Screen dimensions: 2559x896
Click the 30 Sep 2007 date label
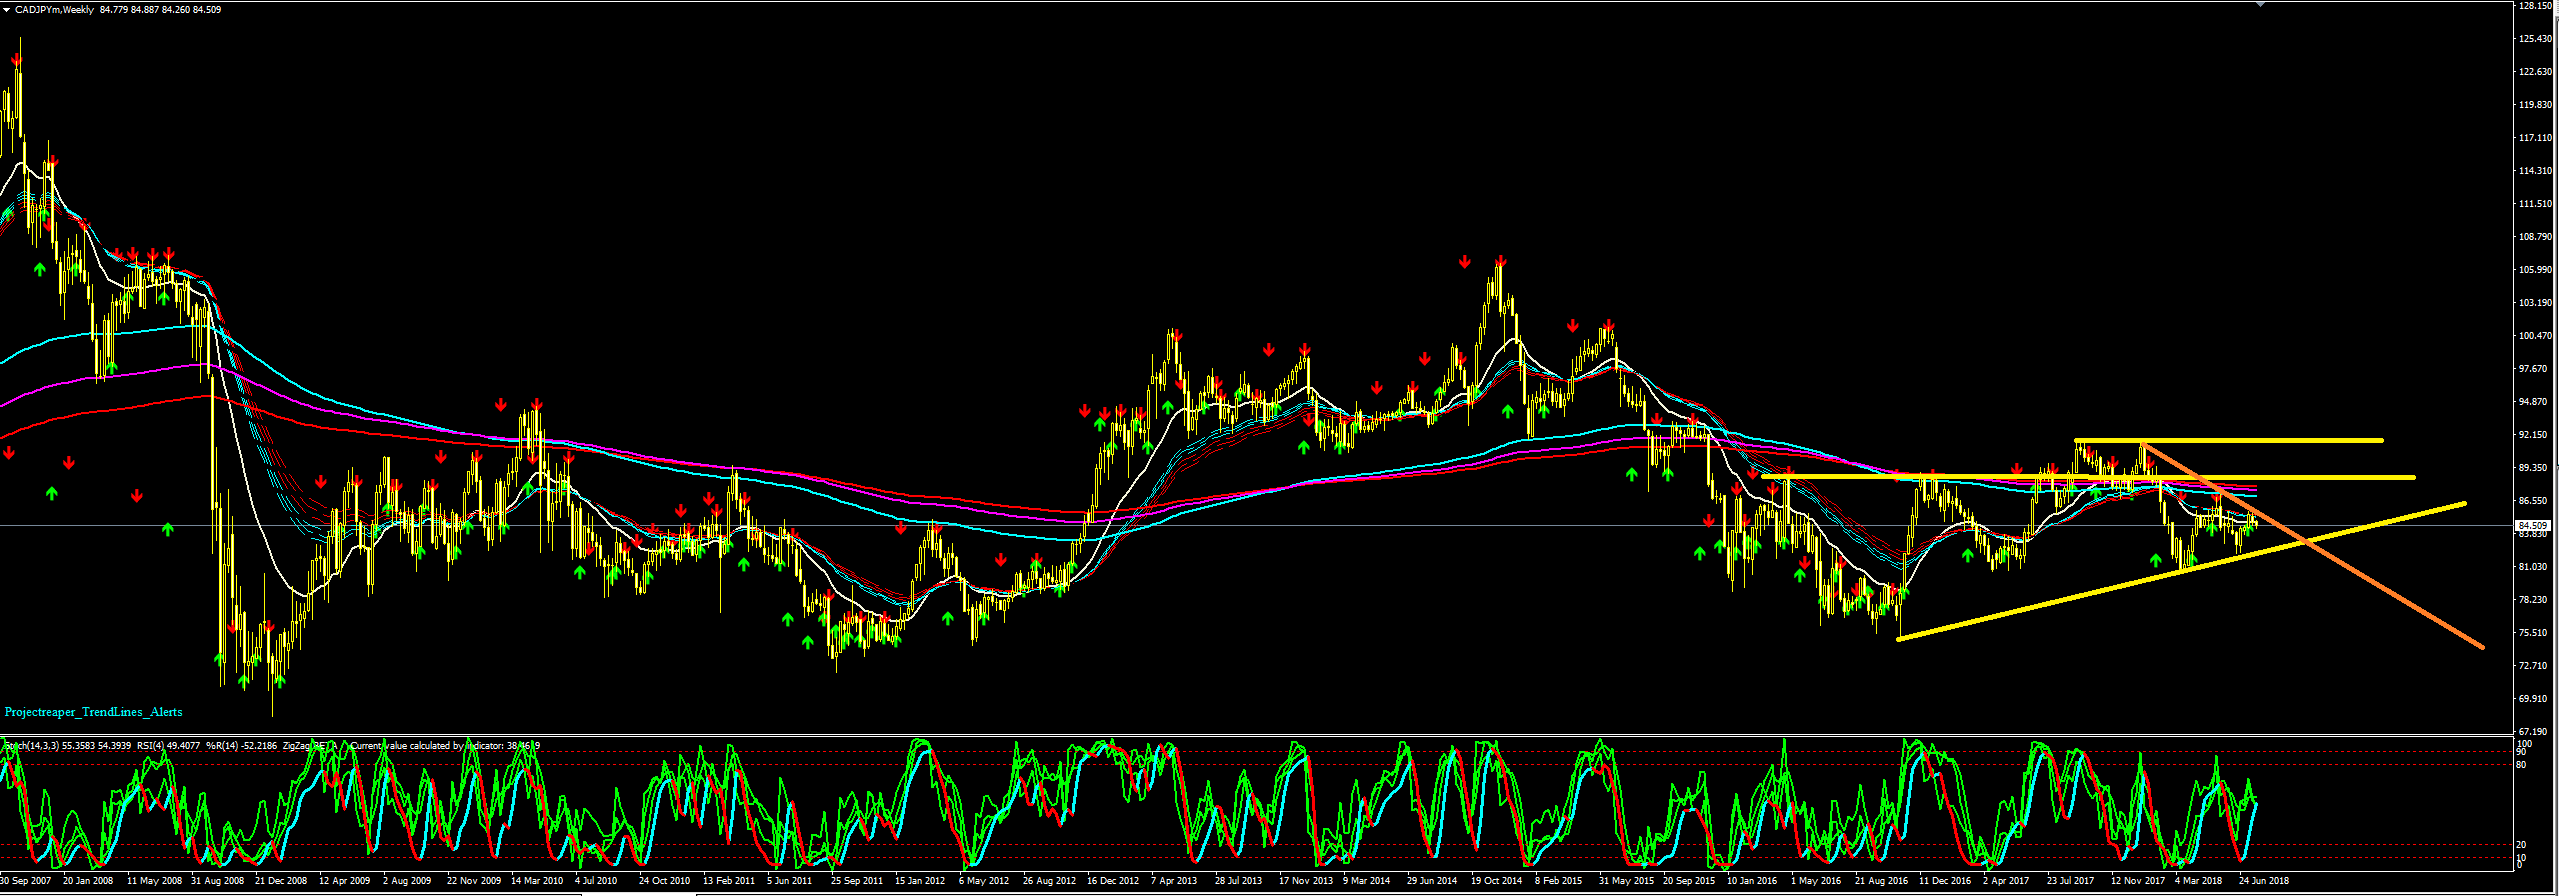(x=25, y=881)
